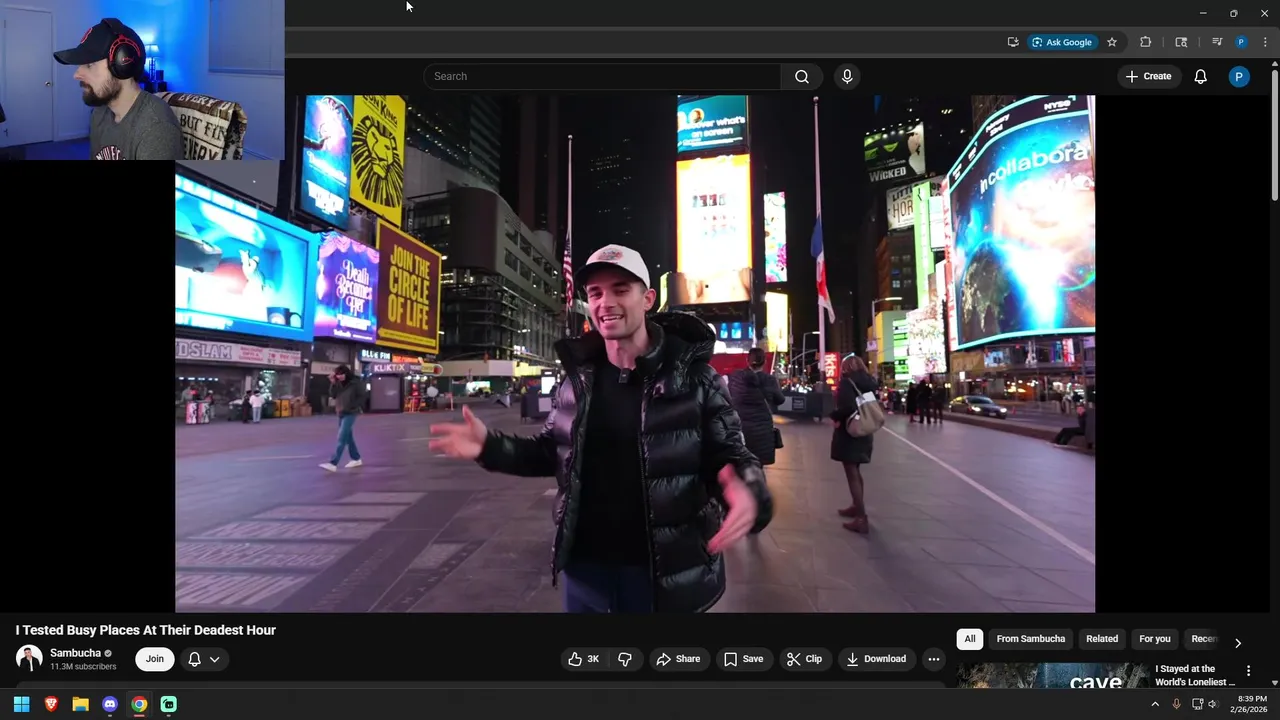Screen dimensions: 1280x720
Task: Open Chrome extensions puzzle icon
Action: tap(1146, 42)
